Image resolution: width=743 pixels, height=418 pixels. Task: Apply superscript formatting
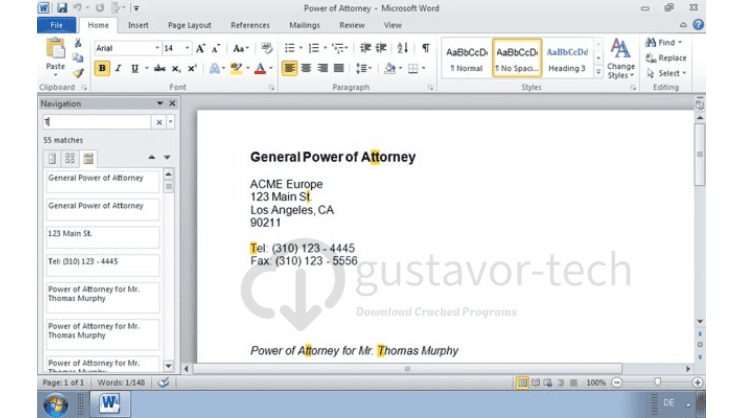point(192,68)
